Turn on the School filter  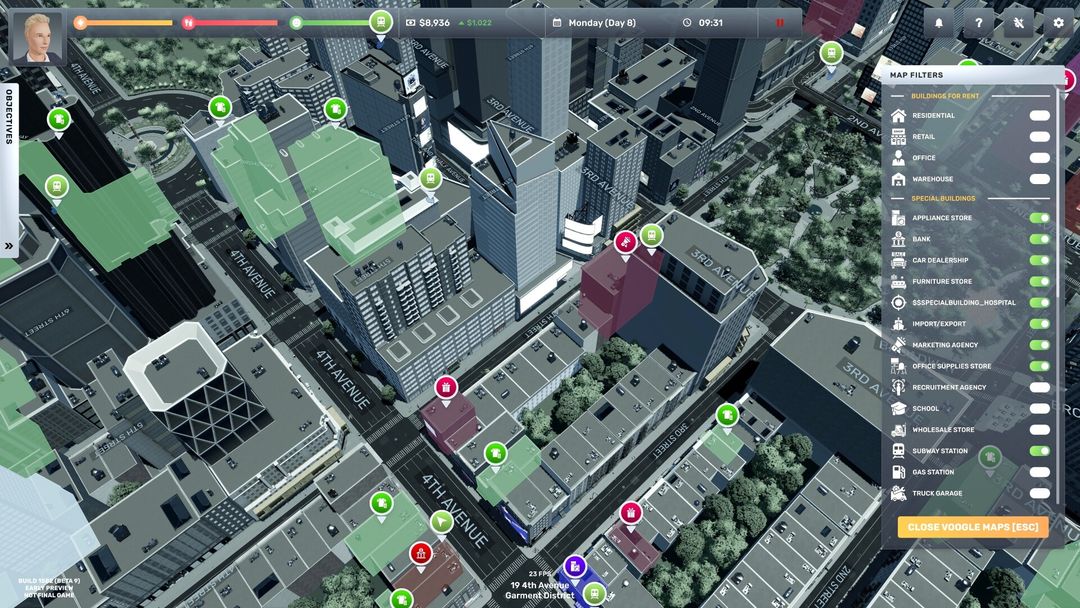[x=1039, y=409]
